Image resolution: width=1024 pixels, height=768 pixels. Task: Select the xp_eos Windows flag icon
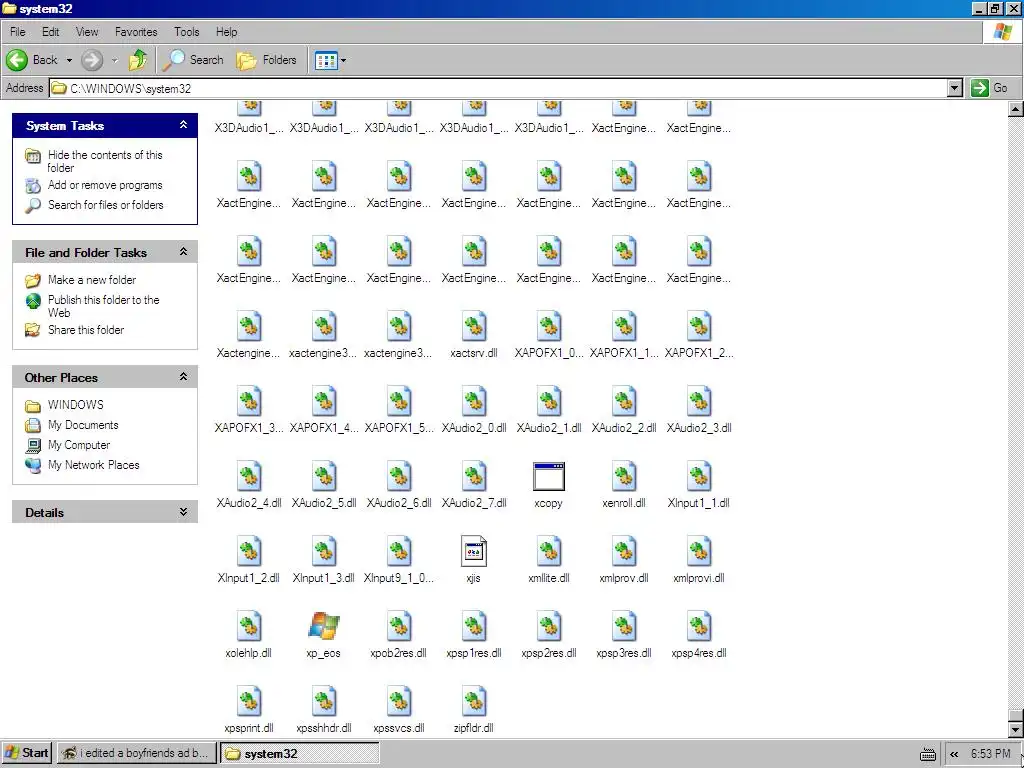(324, 626)
